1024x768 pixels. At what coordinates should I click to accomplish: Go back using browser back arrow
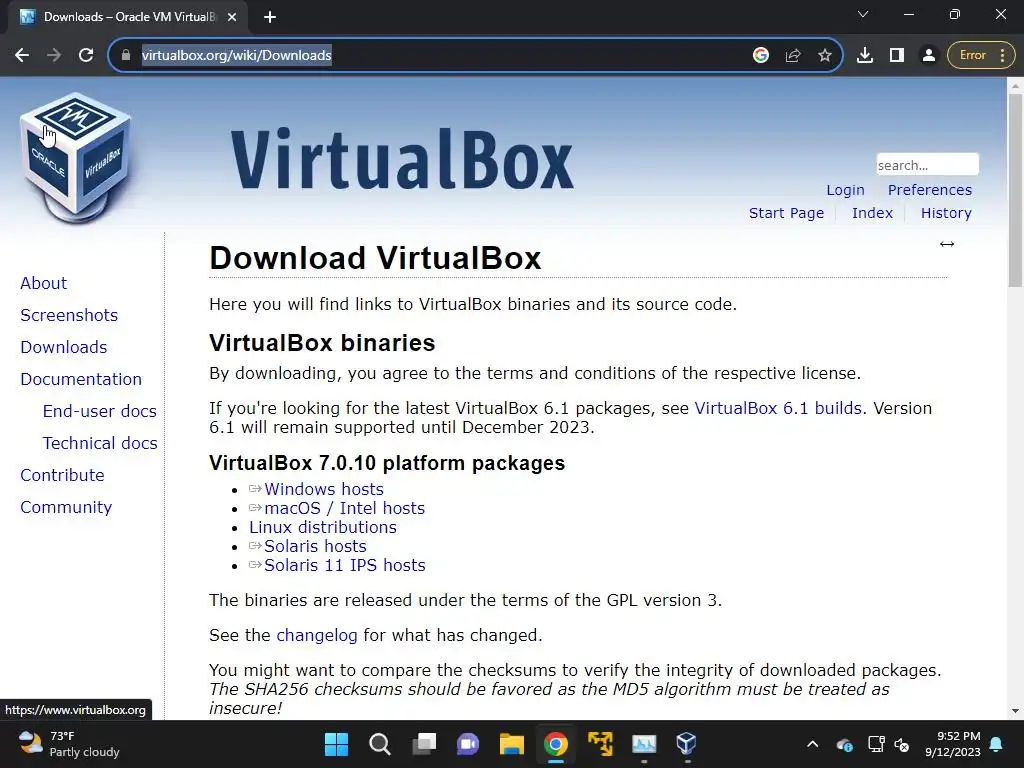22,56
